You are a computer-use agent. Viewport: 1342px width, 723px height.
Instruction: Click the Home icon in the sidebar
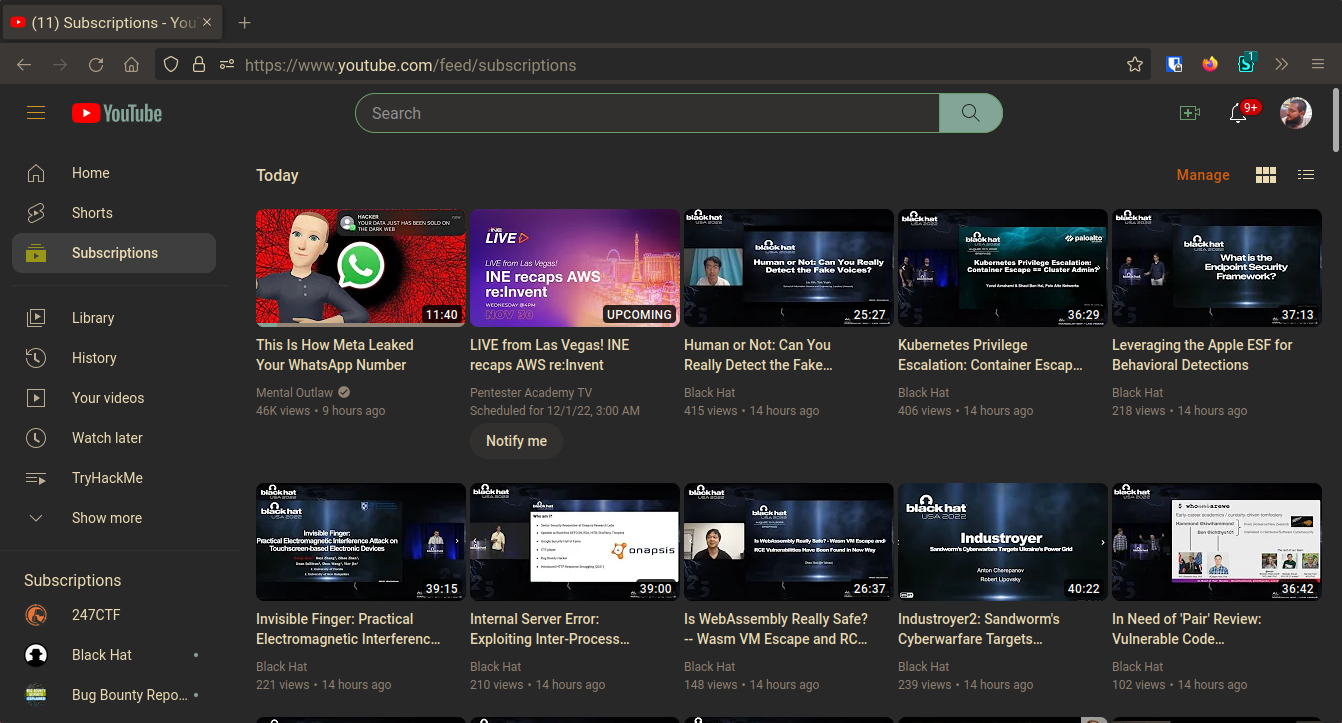(36, 173)
